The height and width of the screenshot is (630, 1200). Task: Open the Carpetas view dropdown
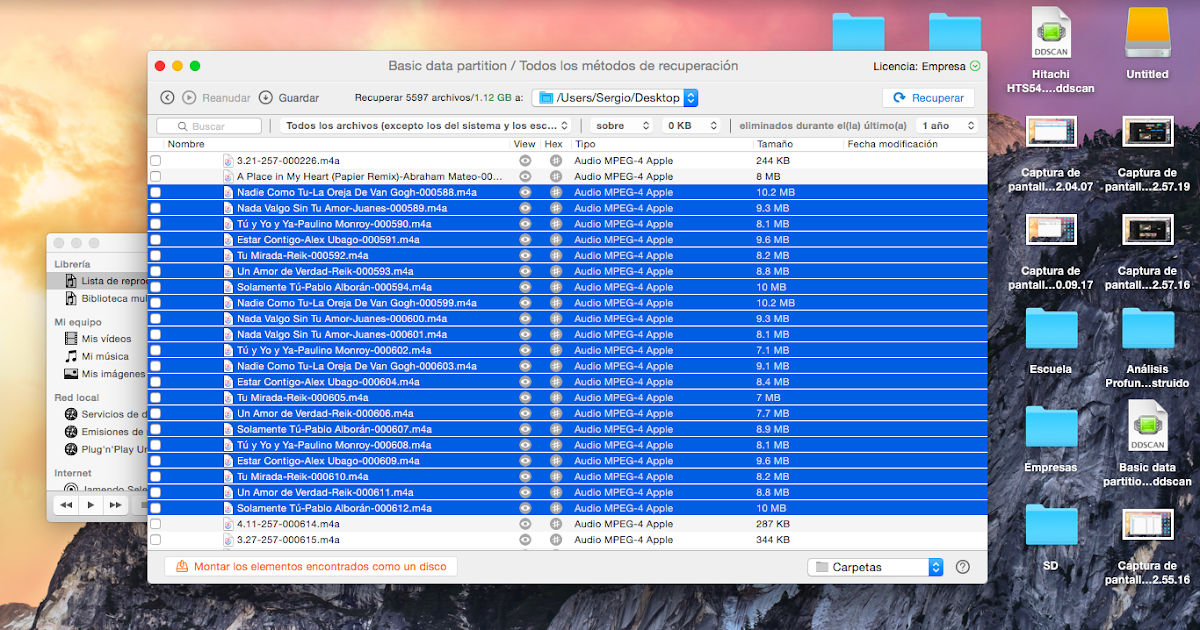[875, 567]
